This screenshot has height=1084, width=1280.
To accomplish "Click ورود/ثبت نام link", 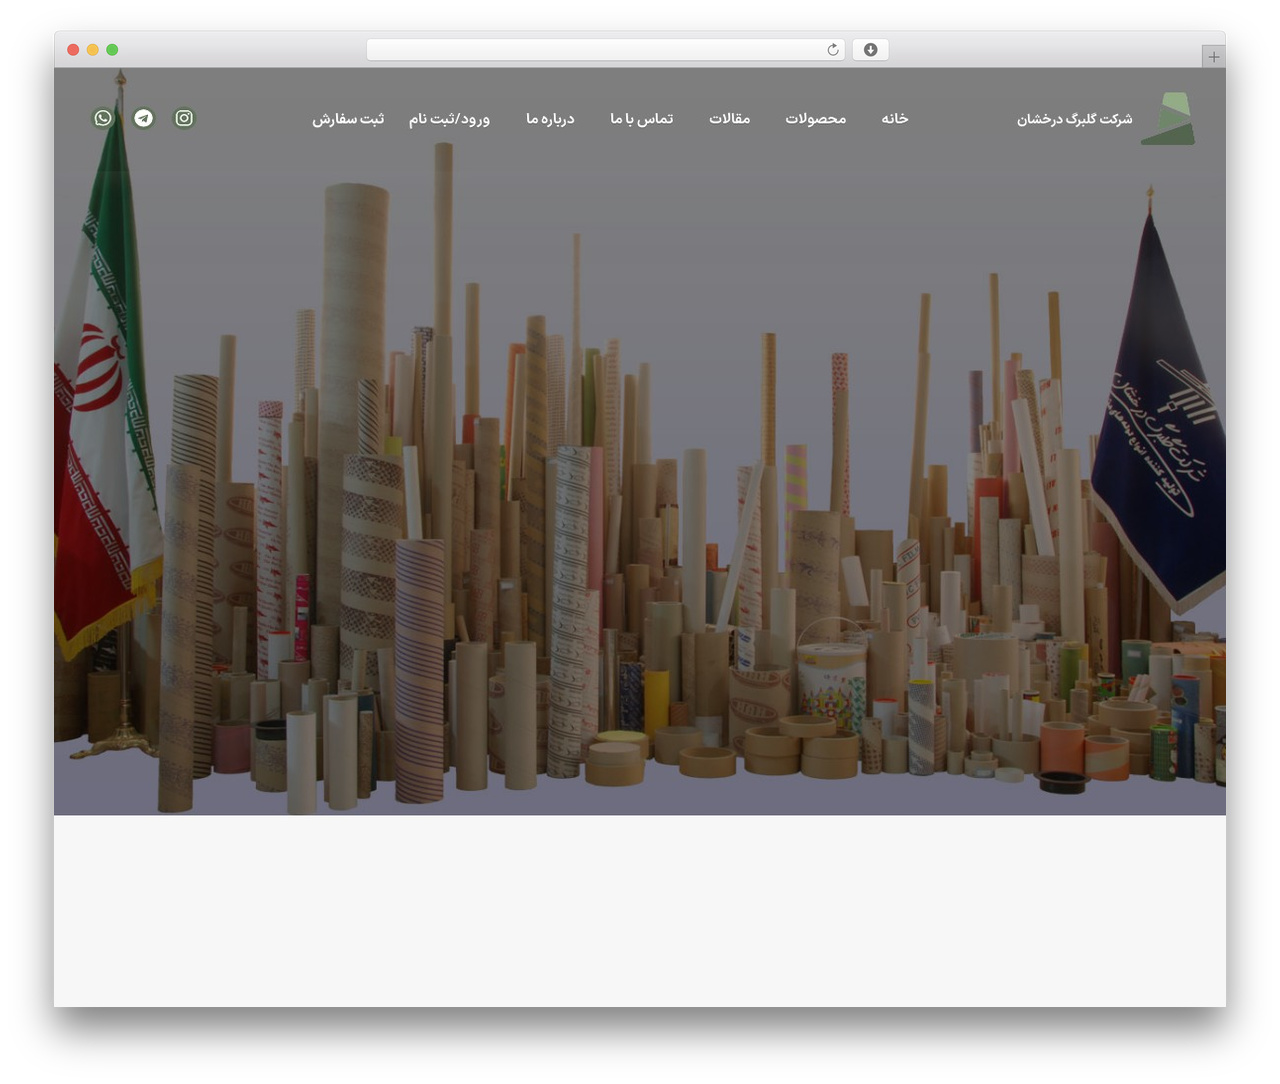I will click(449, 119).
